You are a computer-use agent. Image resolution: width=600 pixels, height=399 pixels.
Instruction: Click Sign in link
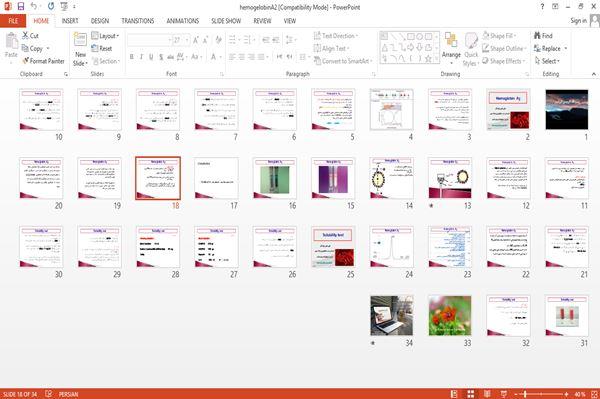click(x=578, y=21)
